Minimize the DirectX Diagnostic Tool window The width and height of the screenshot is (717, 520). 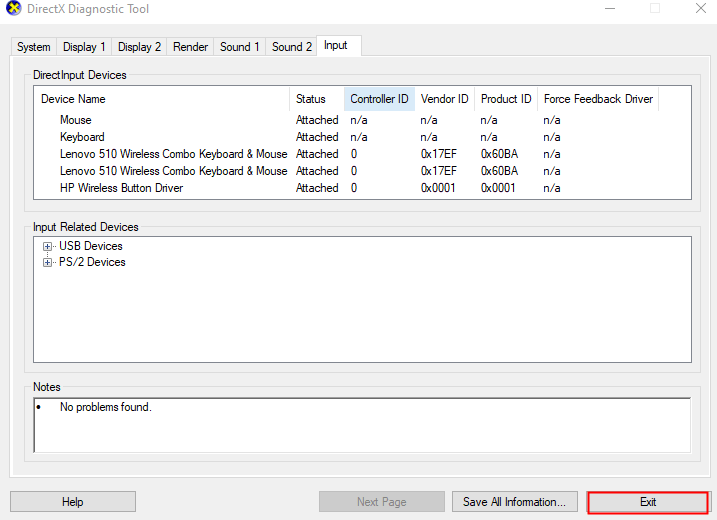coord(609,10)
